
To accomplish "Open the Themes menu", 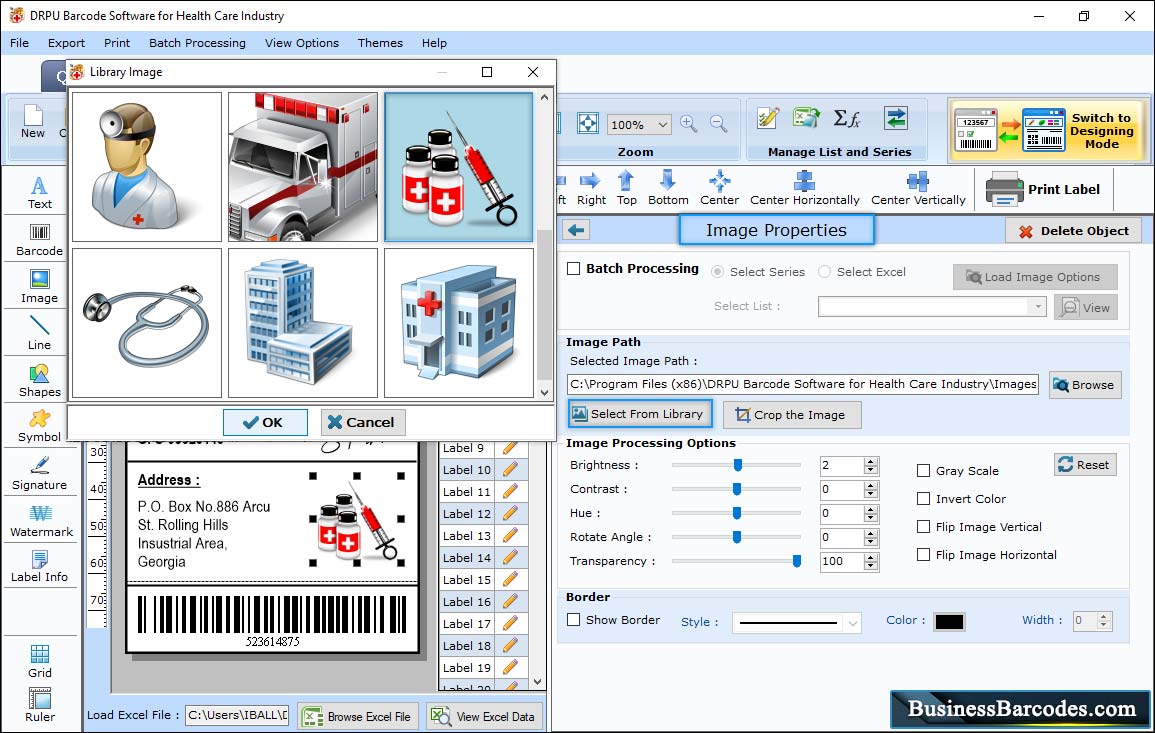I will [380, 43].
